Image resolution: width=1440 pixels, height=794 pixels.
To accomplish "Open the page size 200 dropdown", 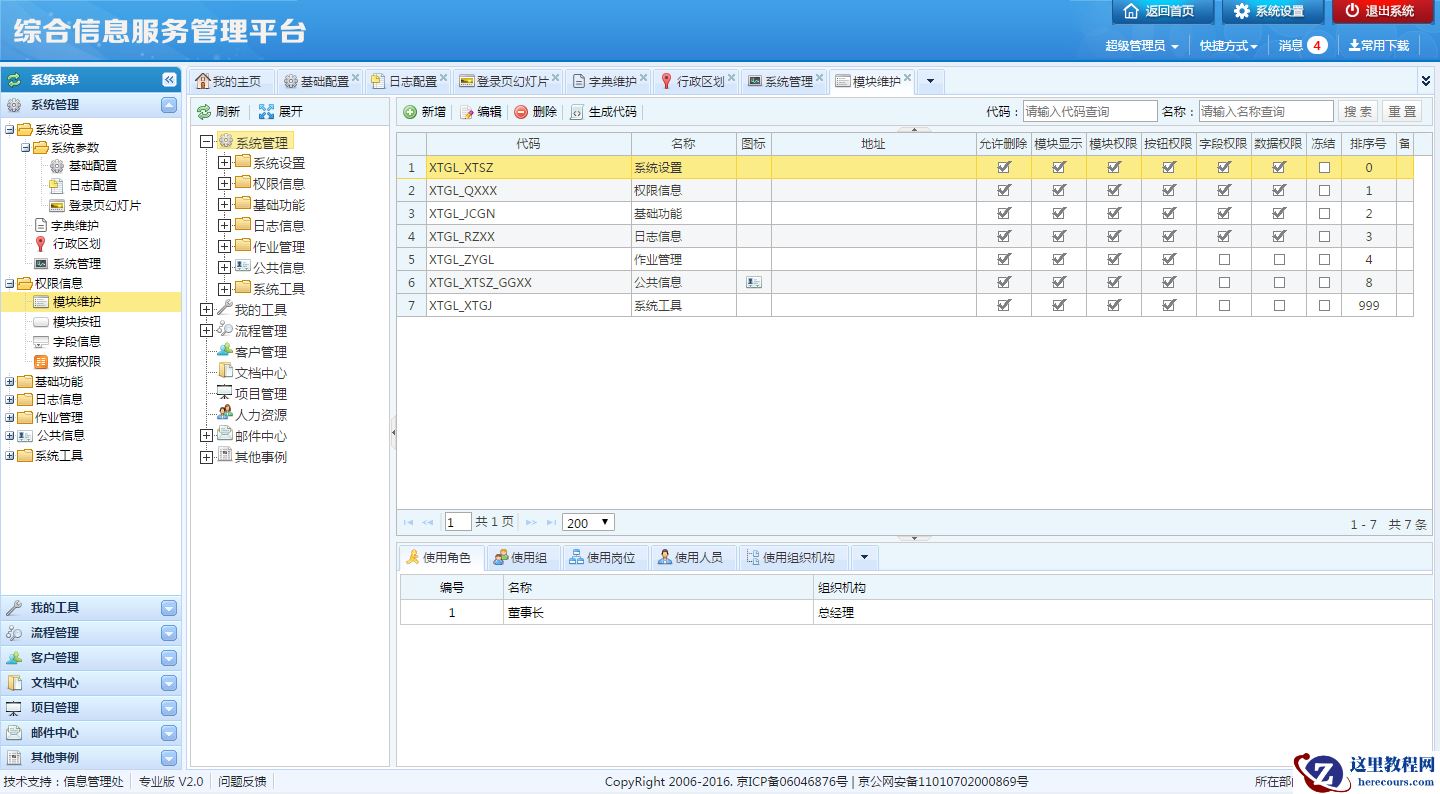I will coord(588,523).
